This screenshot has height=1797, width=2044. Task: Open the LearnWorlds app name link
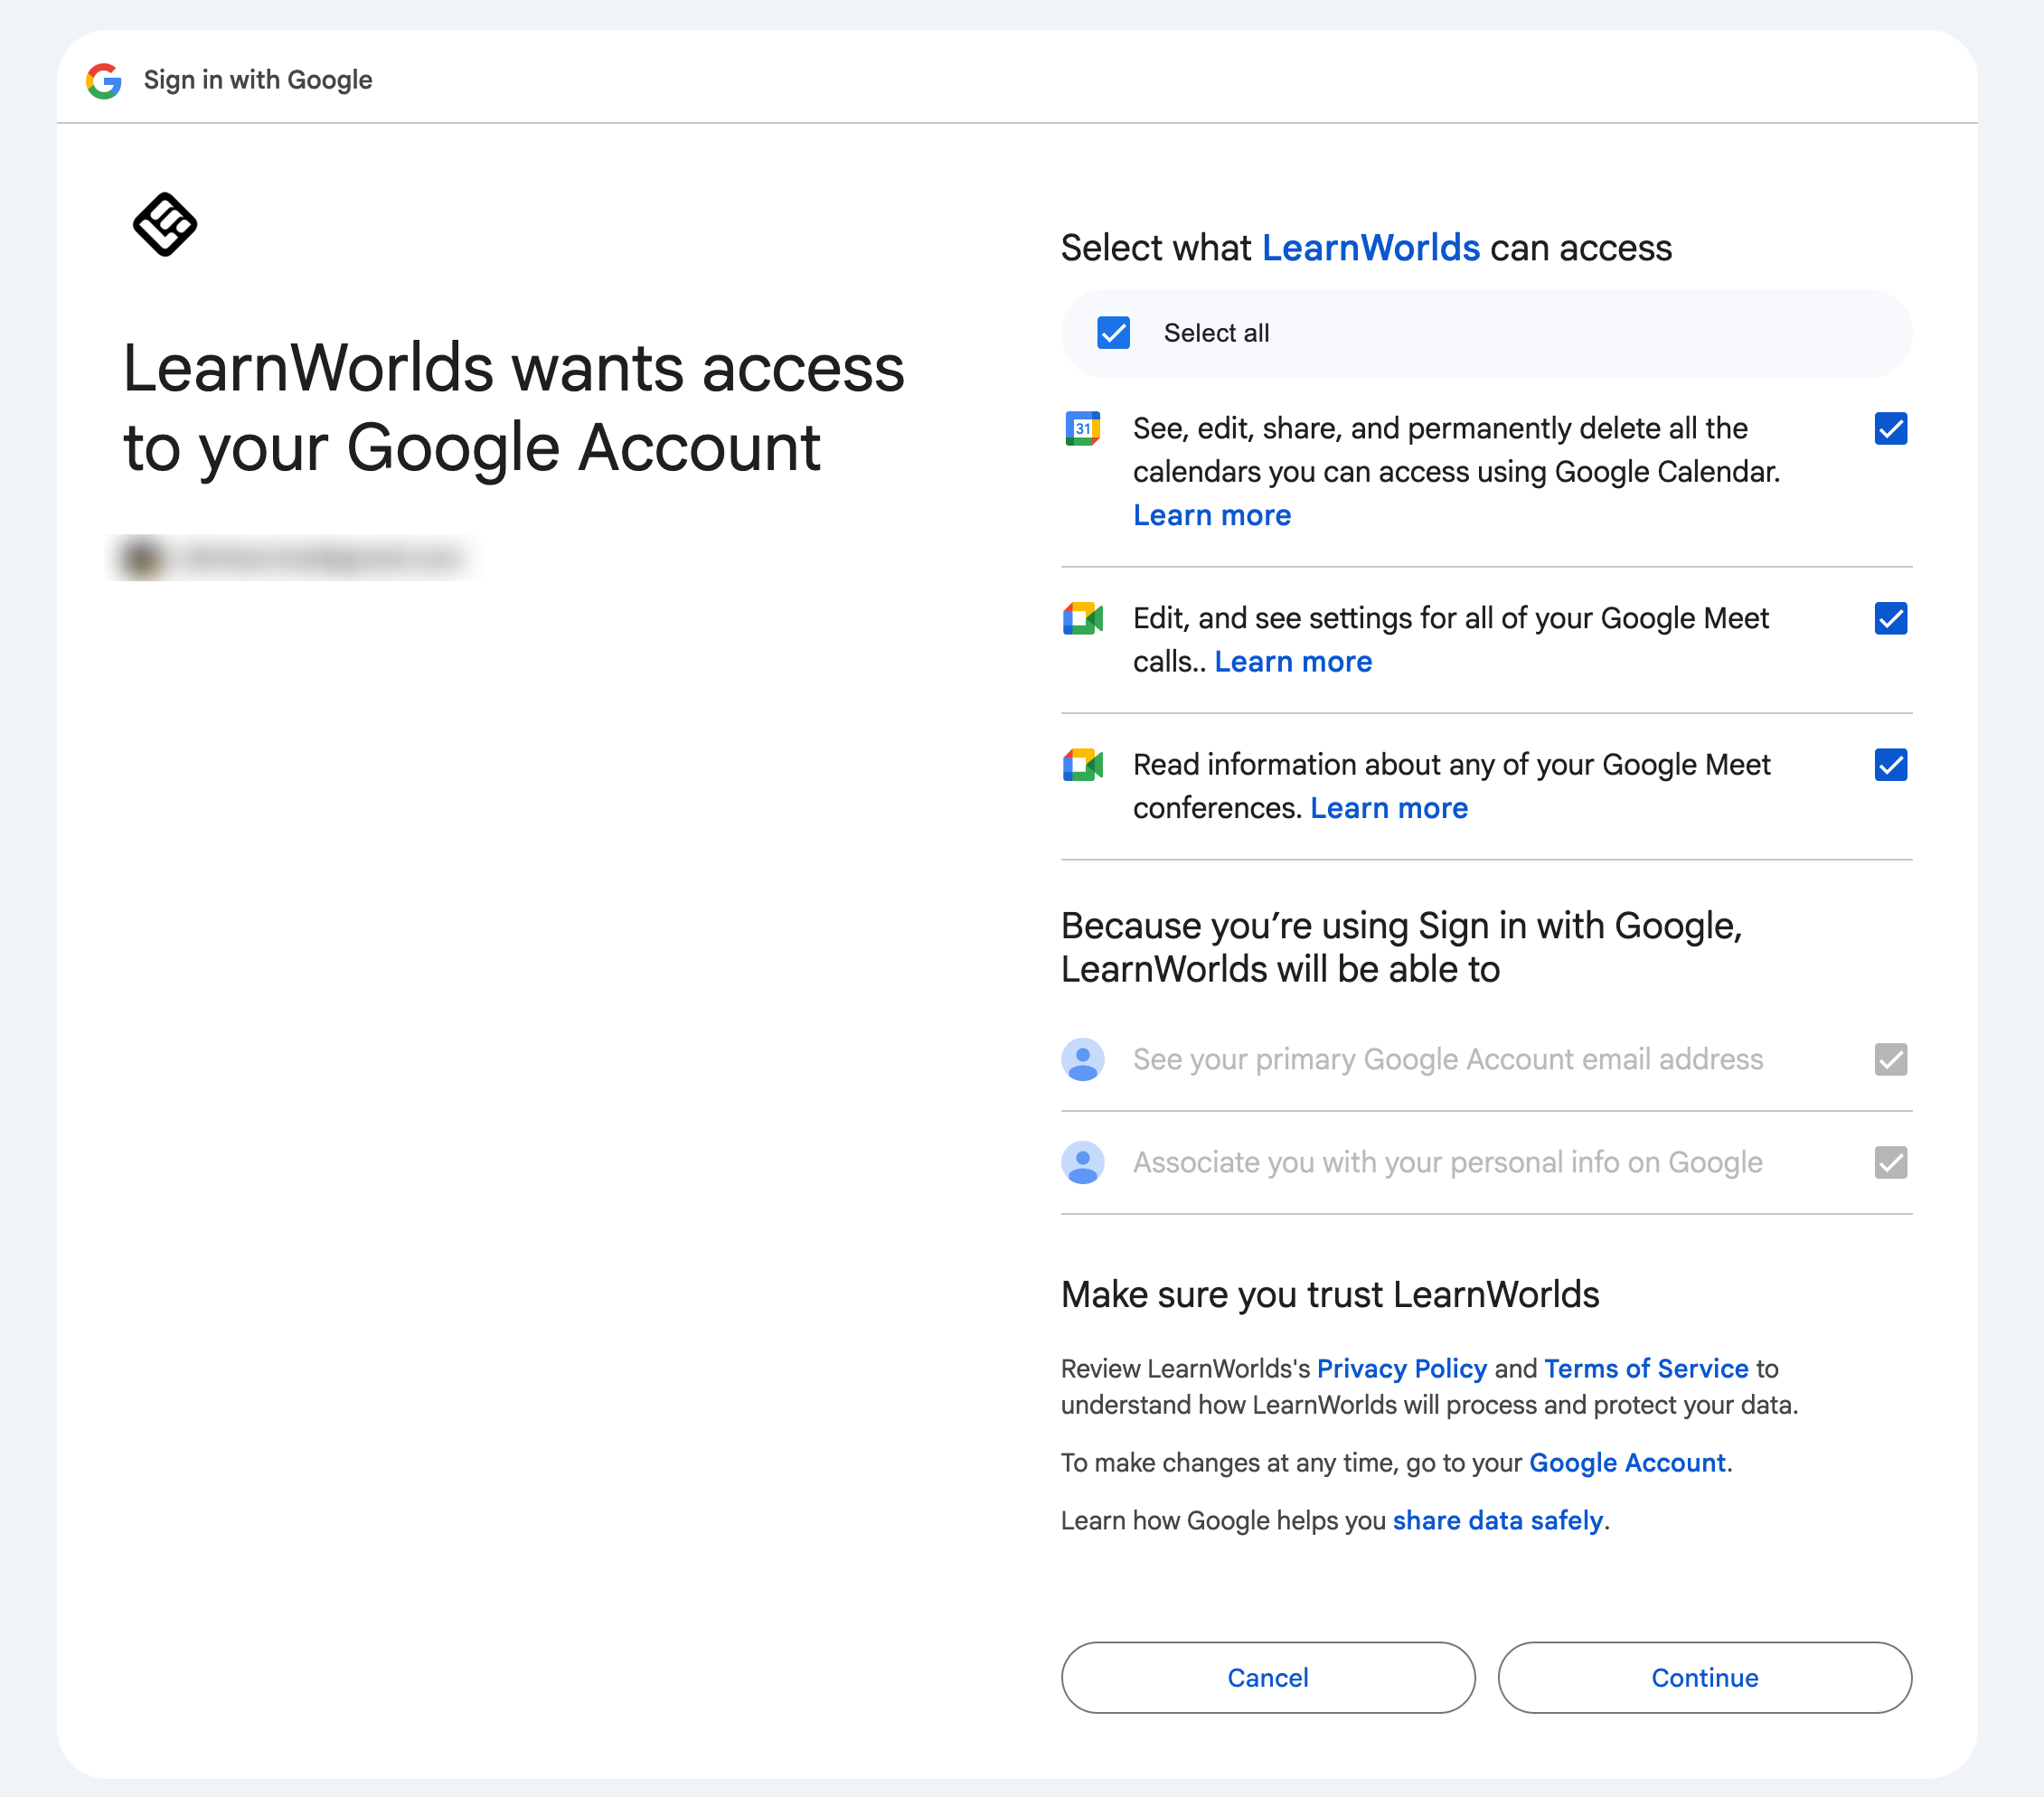[x=1370, y=248]
